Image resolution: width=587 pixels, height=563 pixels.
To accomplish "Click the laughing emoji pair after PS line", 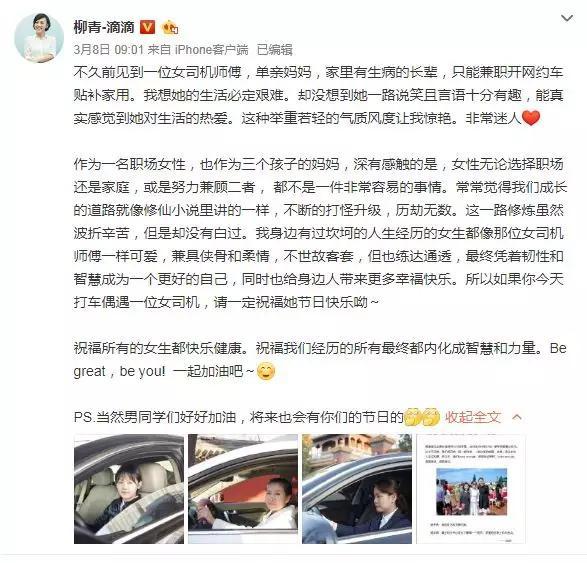I will 422,417.
